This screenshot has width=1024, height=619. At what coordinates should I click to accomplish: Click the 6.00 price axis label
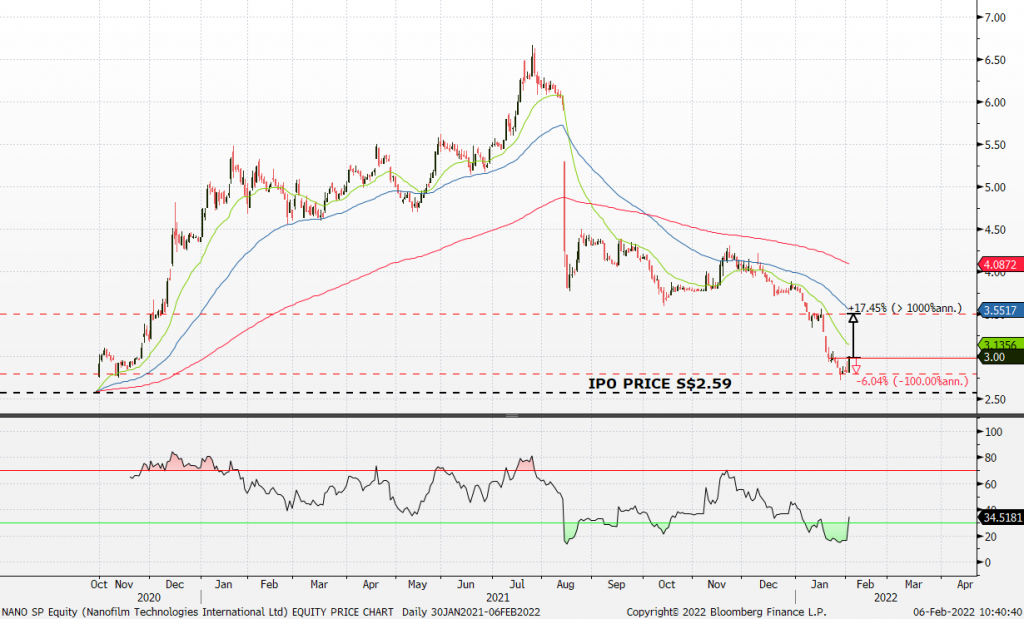[995, 103]
